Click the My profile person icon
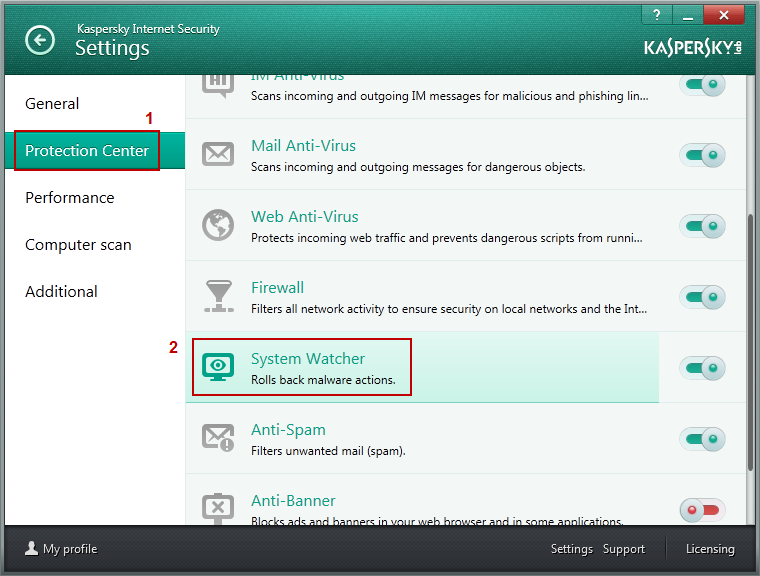The width and height of the screenshot is (760, 576). [x=32, y=548]
